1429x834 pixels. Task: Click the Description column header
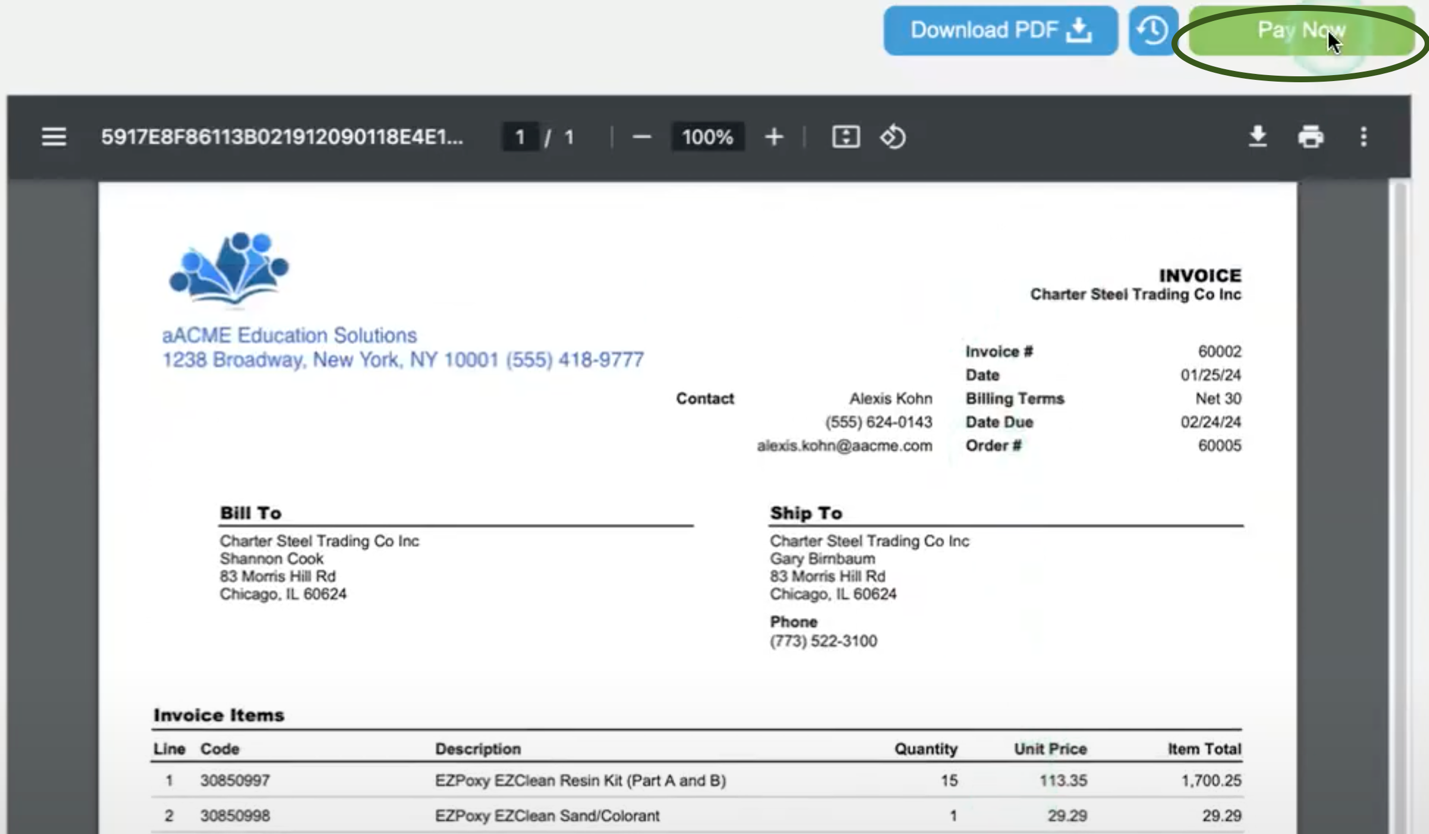pos(478,749)
